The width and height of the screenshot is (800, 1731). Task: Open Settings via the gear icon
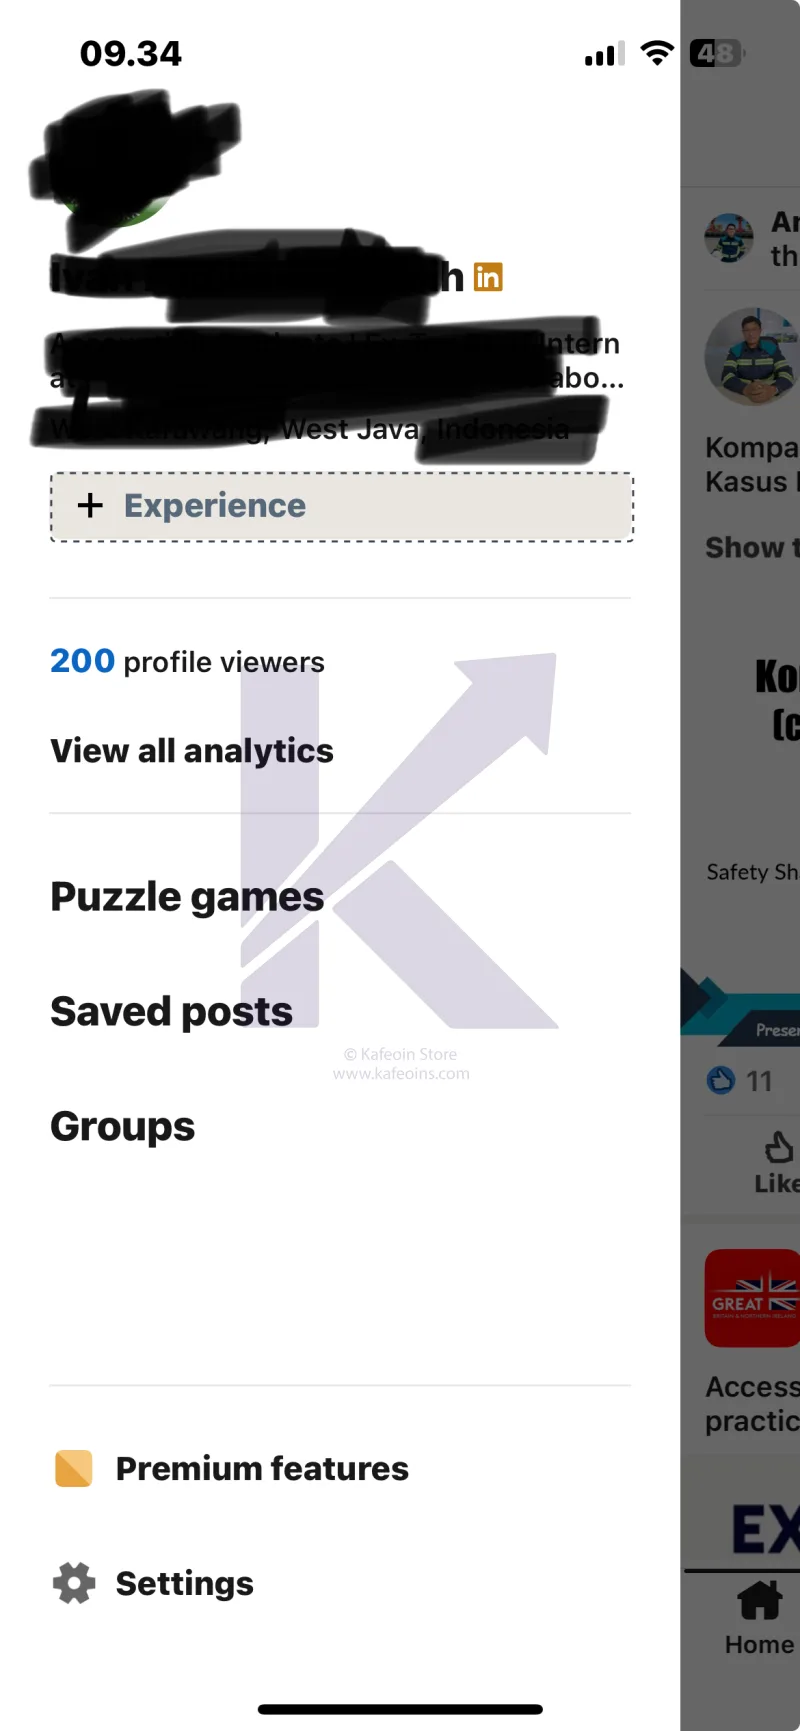[x=74, y=1583]
